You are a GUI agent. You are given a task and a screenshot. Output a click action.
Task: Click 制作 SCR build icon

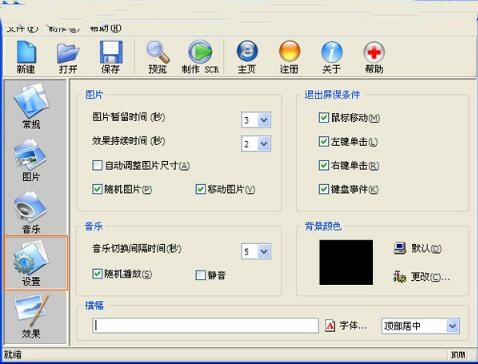(200, 52)
